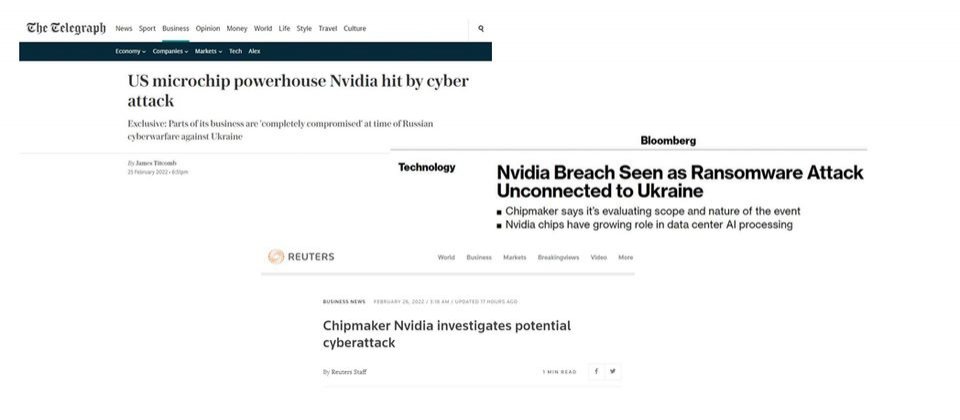Open The Telegraph masthead logo

66,28
